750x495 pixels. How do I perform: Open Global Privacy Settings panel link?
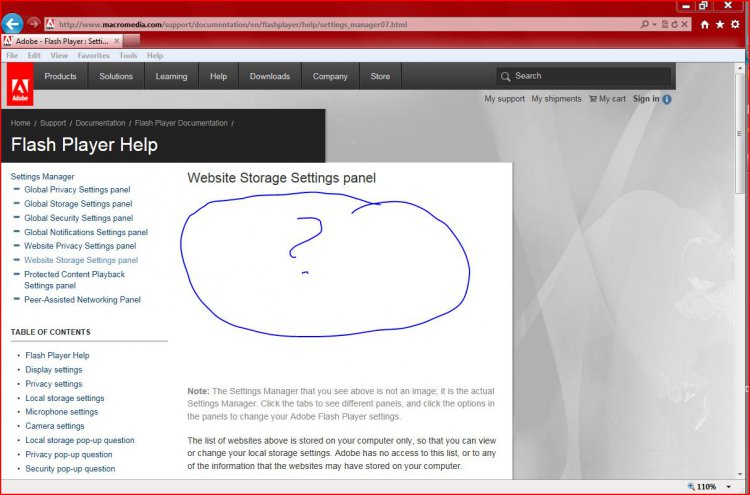coord(77,189)
